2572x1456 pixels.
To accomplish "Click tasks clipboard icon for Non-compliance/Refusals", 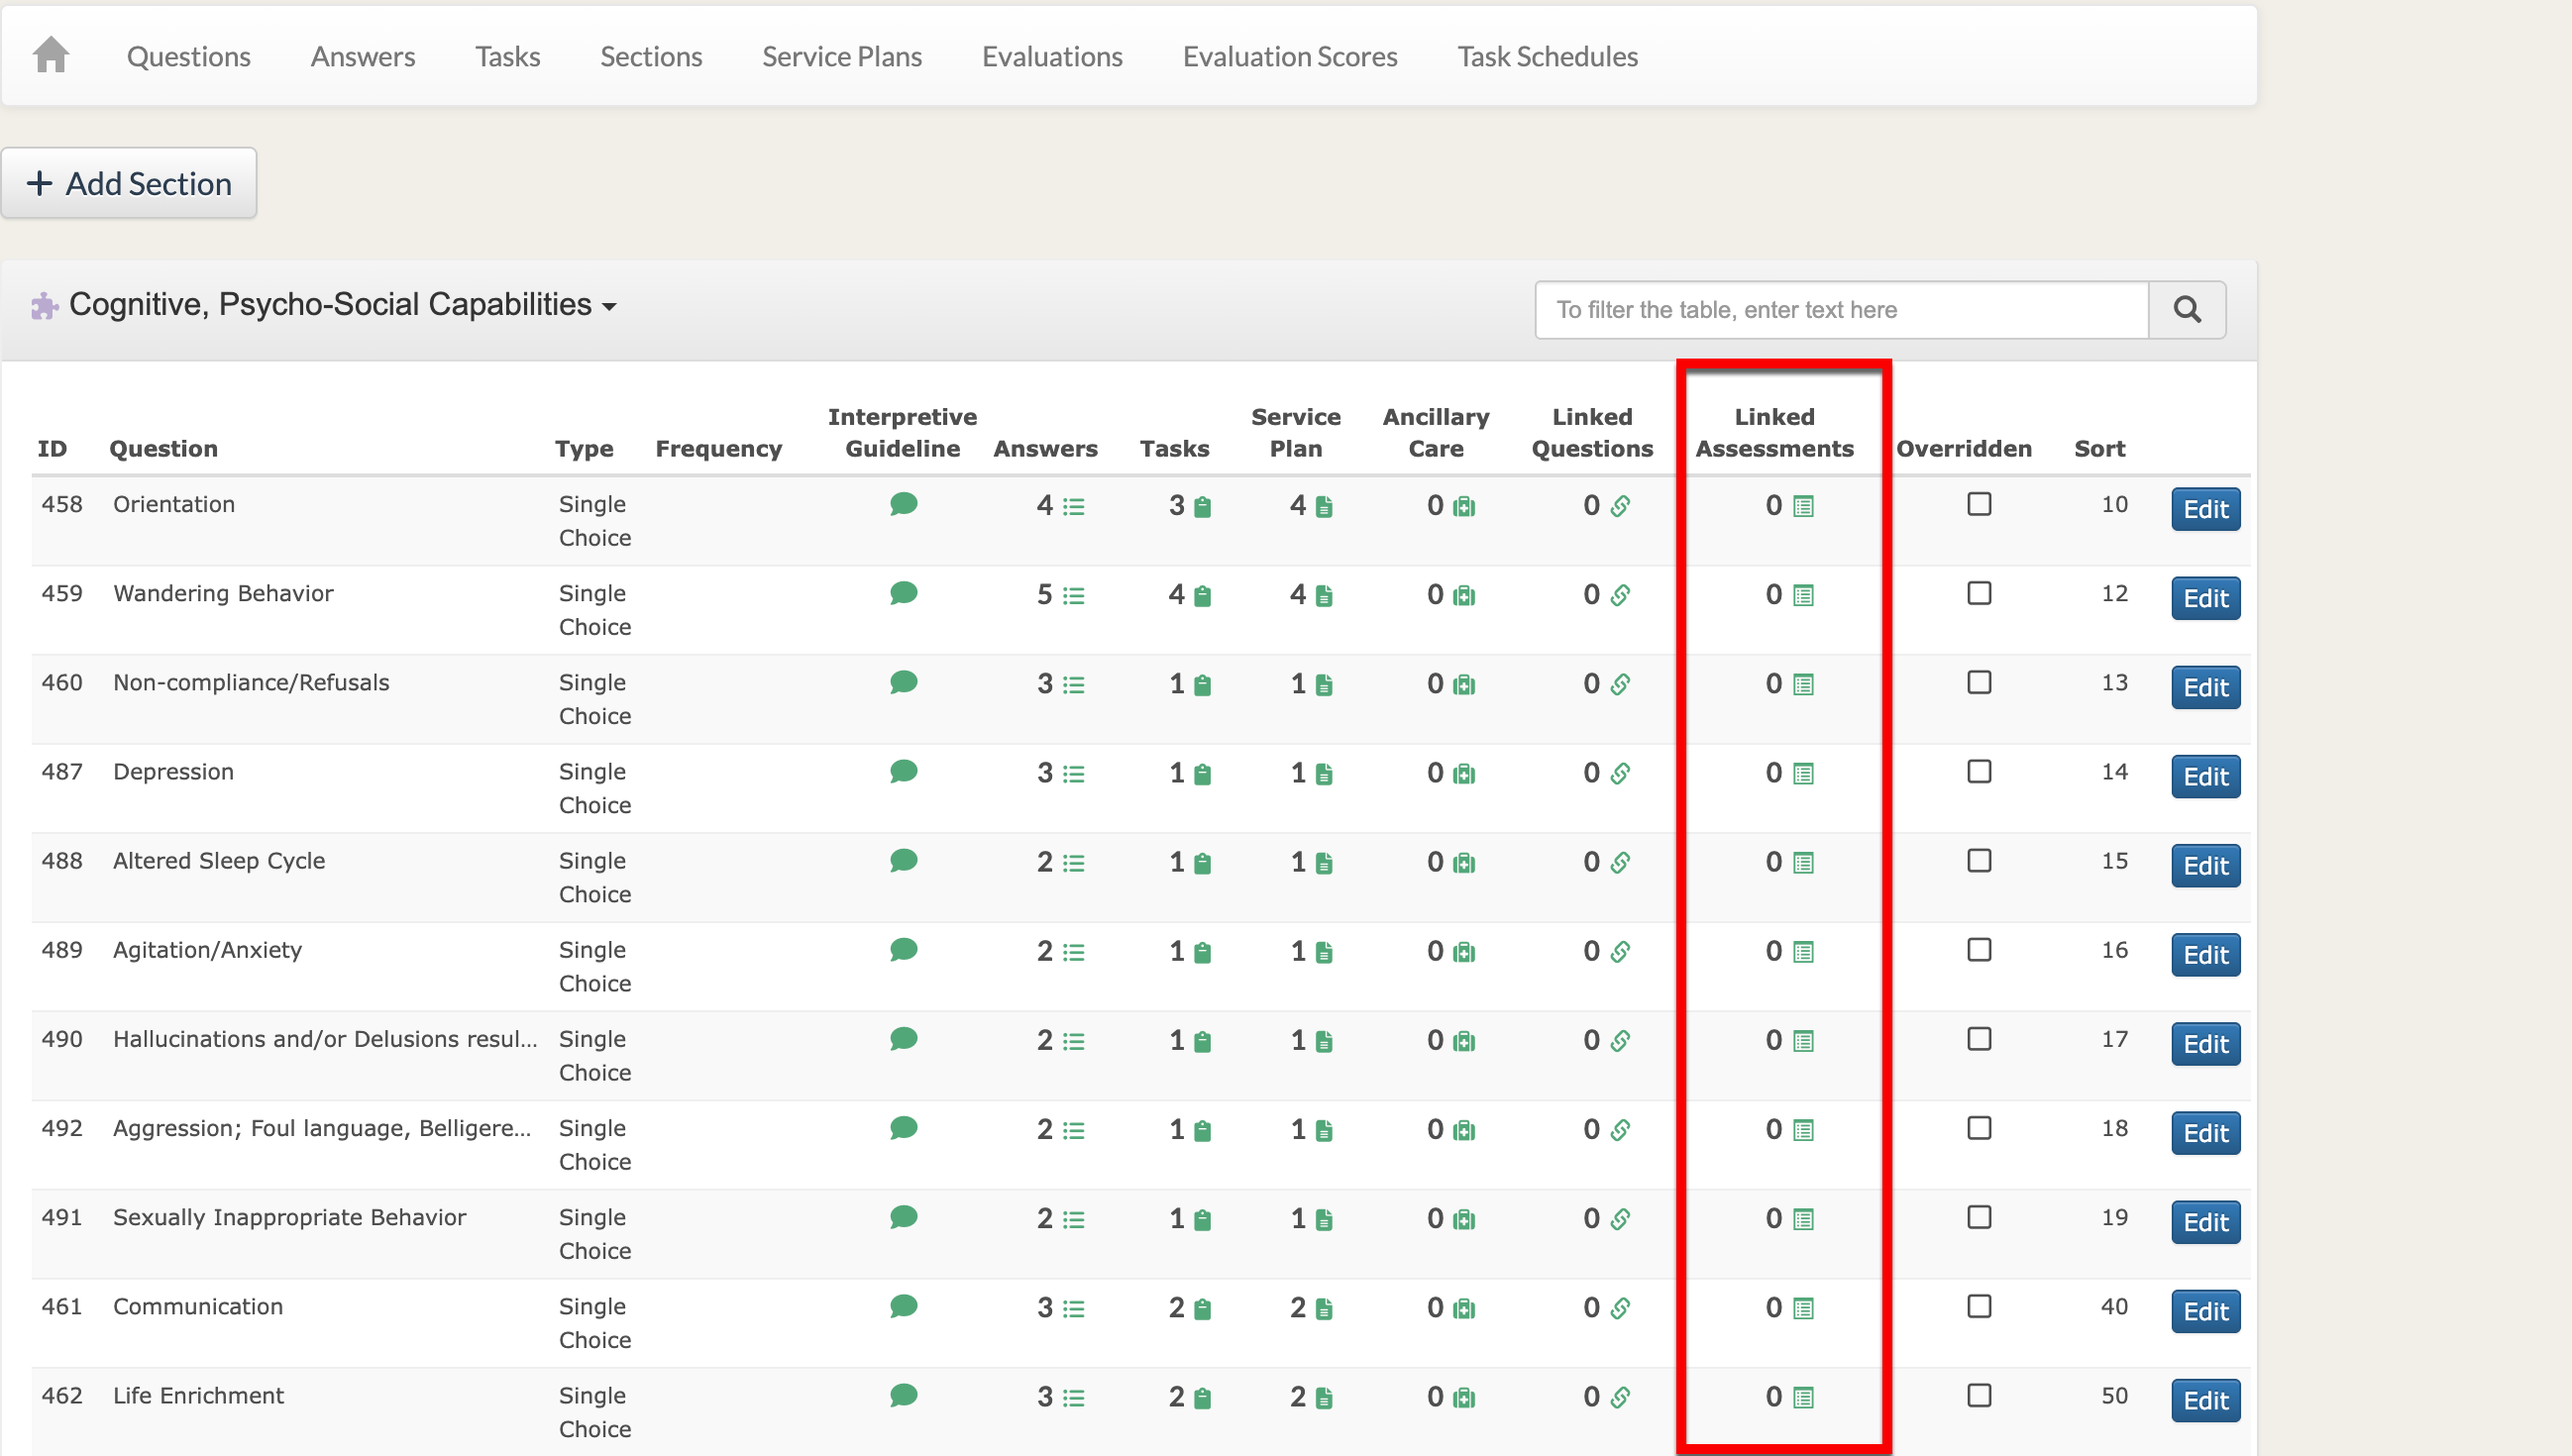I will (x=1203, y=685).
